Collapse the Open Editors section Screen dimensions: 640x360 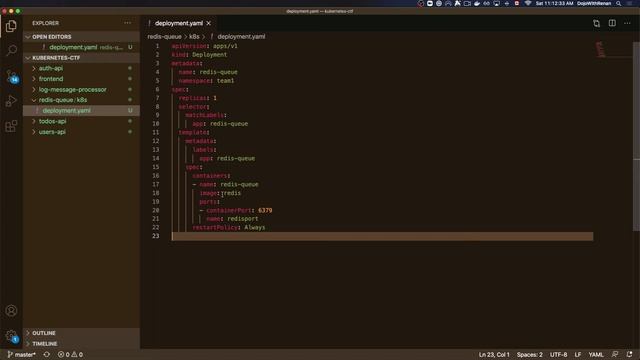click(81, 37)
